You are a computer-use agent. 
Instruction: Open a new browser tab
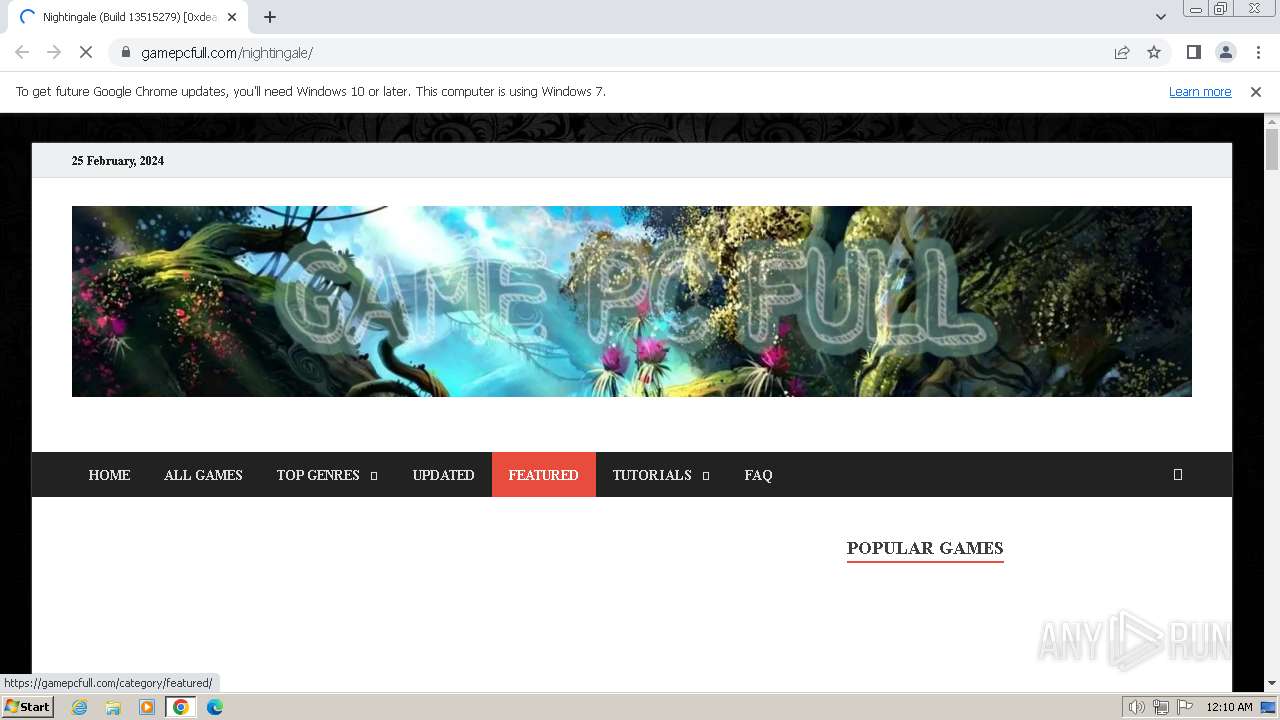(x=270, y=17)
